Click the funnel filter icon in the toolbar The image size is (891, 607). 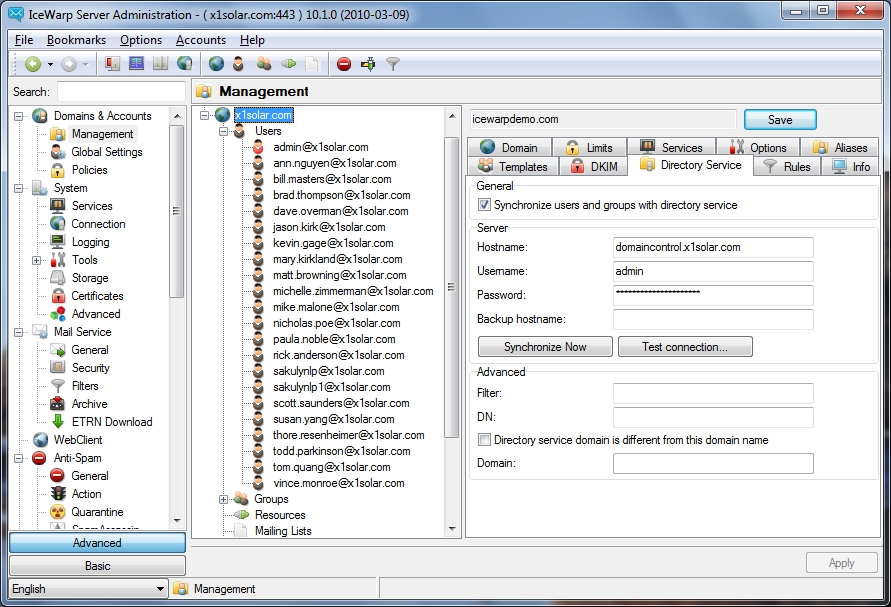click(393, 64)
